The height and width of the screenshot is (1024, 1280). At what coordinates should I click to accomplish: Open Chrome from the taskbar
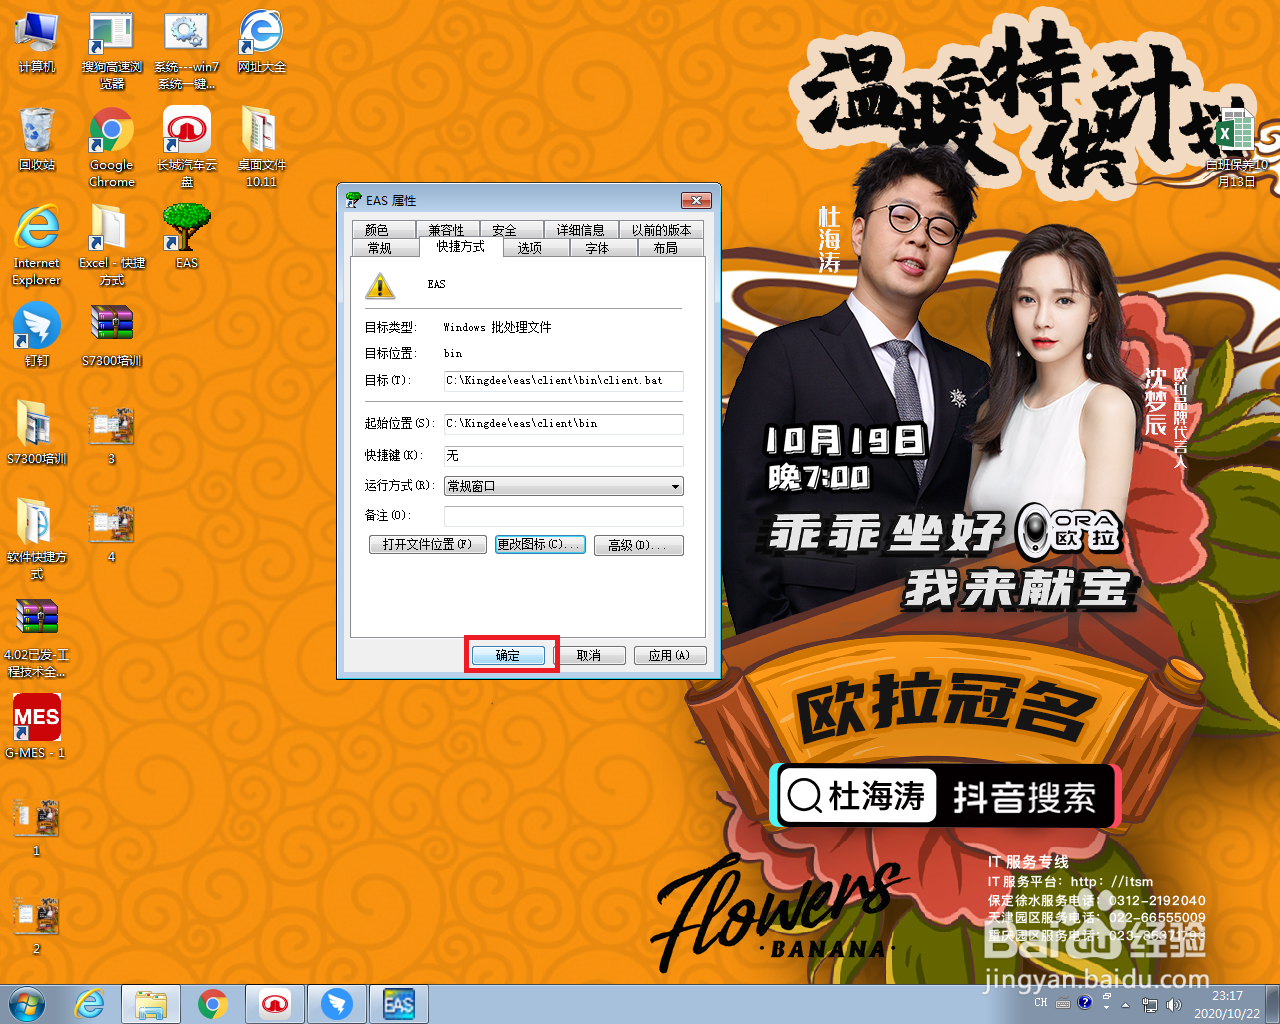tap(213, 1004)
